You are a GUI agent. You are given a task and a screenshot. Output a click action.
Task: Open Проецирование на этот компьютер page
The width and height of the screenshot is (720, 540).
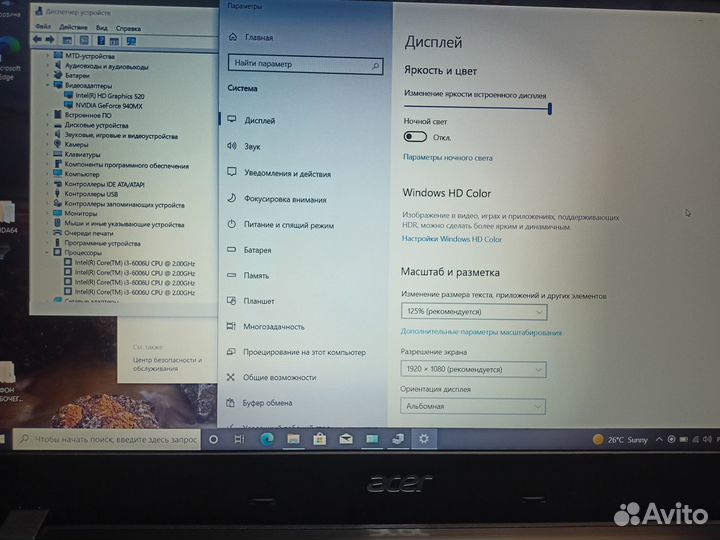click(302, 352)
